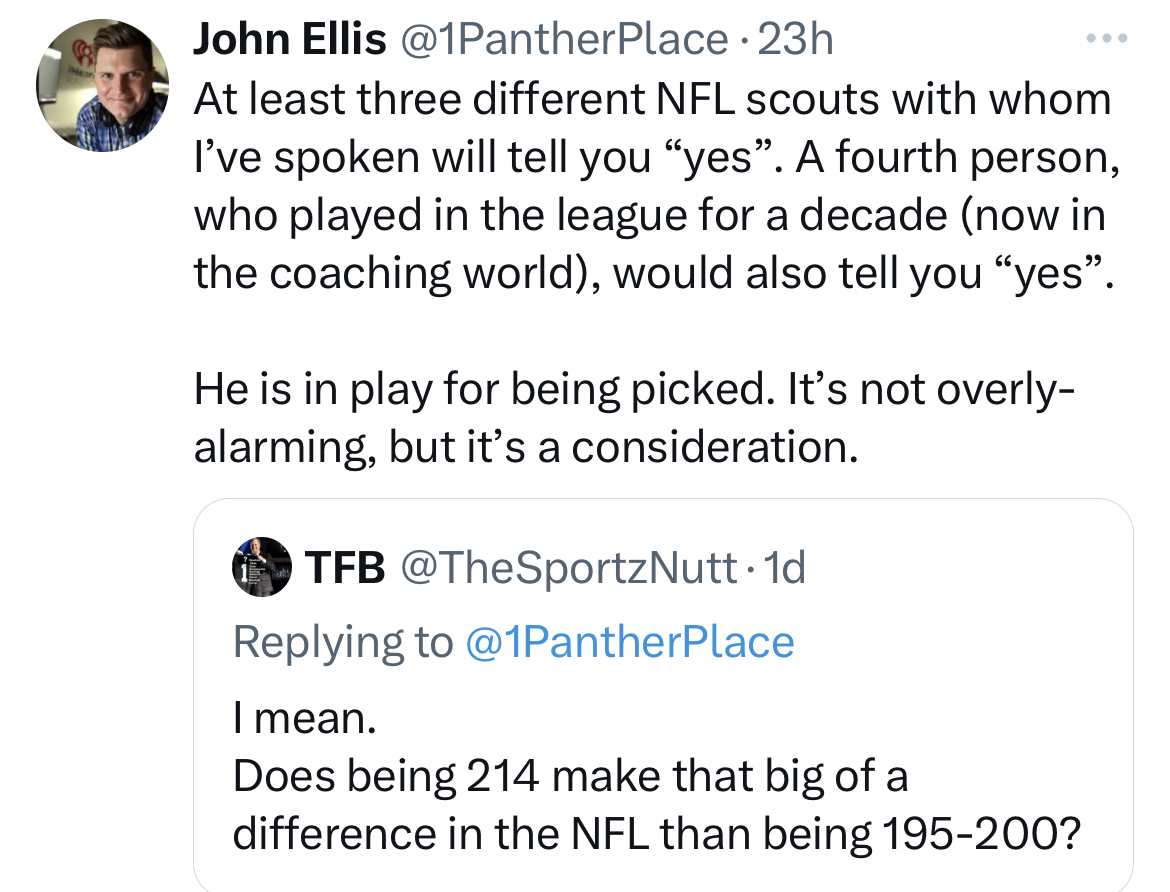Click the @1PantherPlace handle beside John Ellis
Image resolution: width=1170 pixels, height=892 pixels.
click(x=564, y=40)
